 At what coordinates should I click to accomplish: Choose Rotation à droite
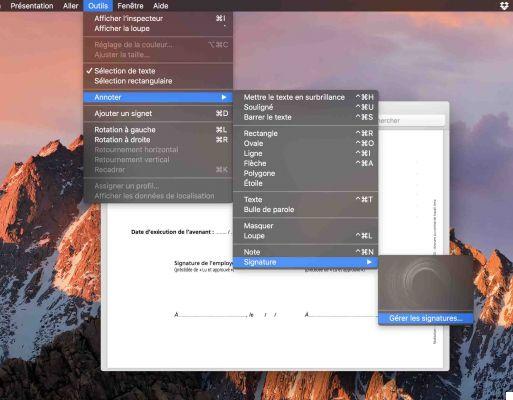[158, 140]
